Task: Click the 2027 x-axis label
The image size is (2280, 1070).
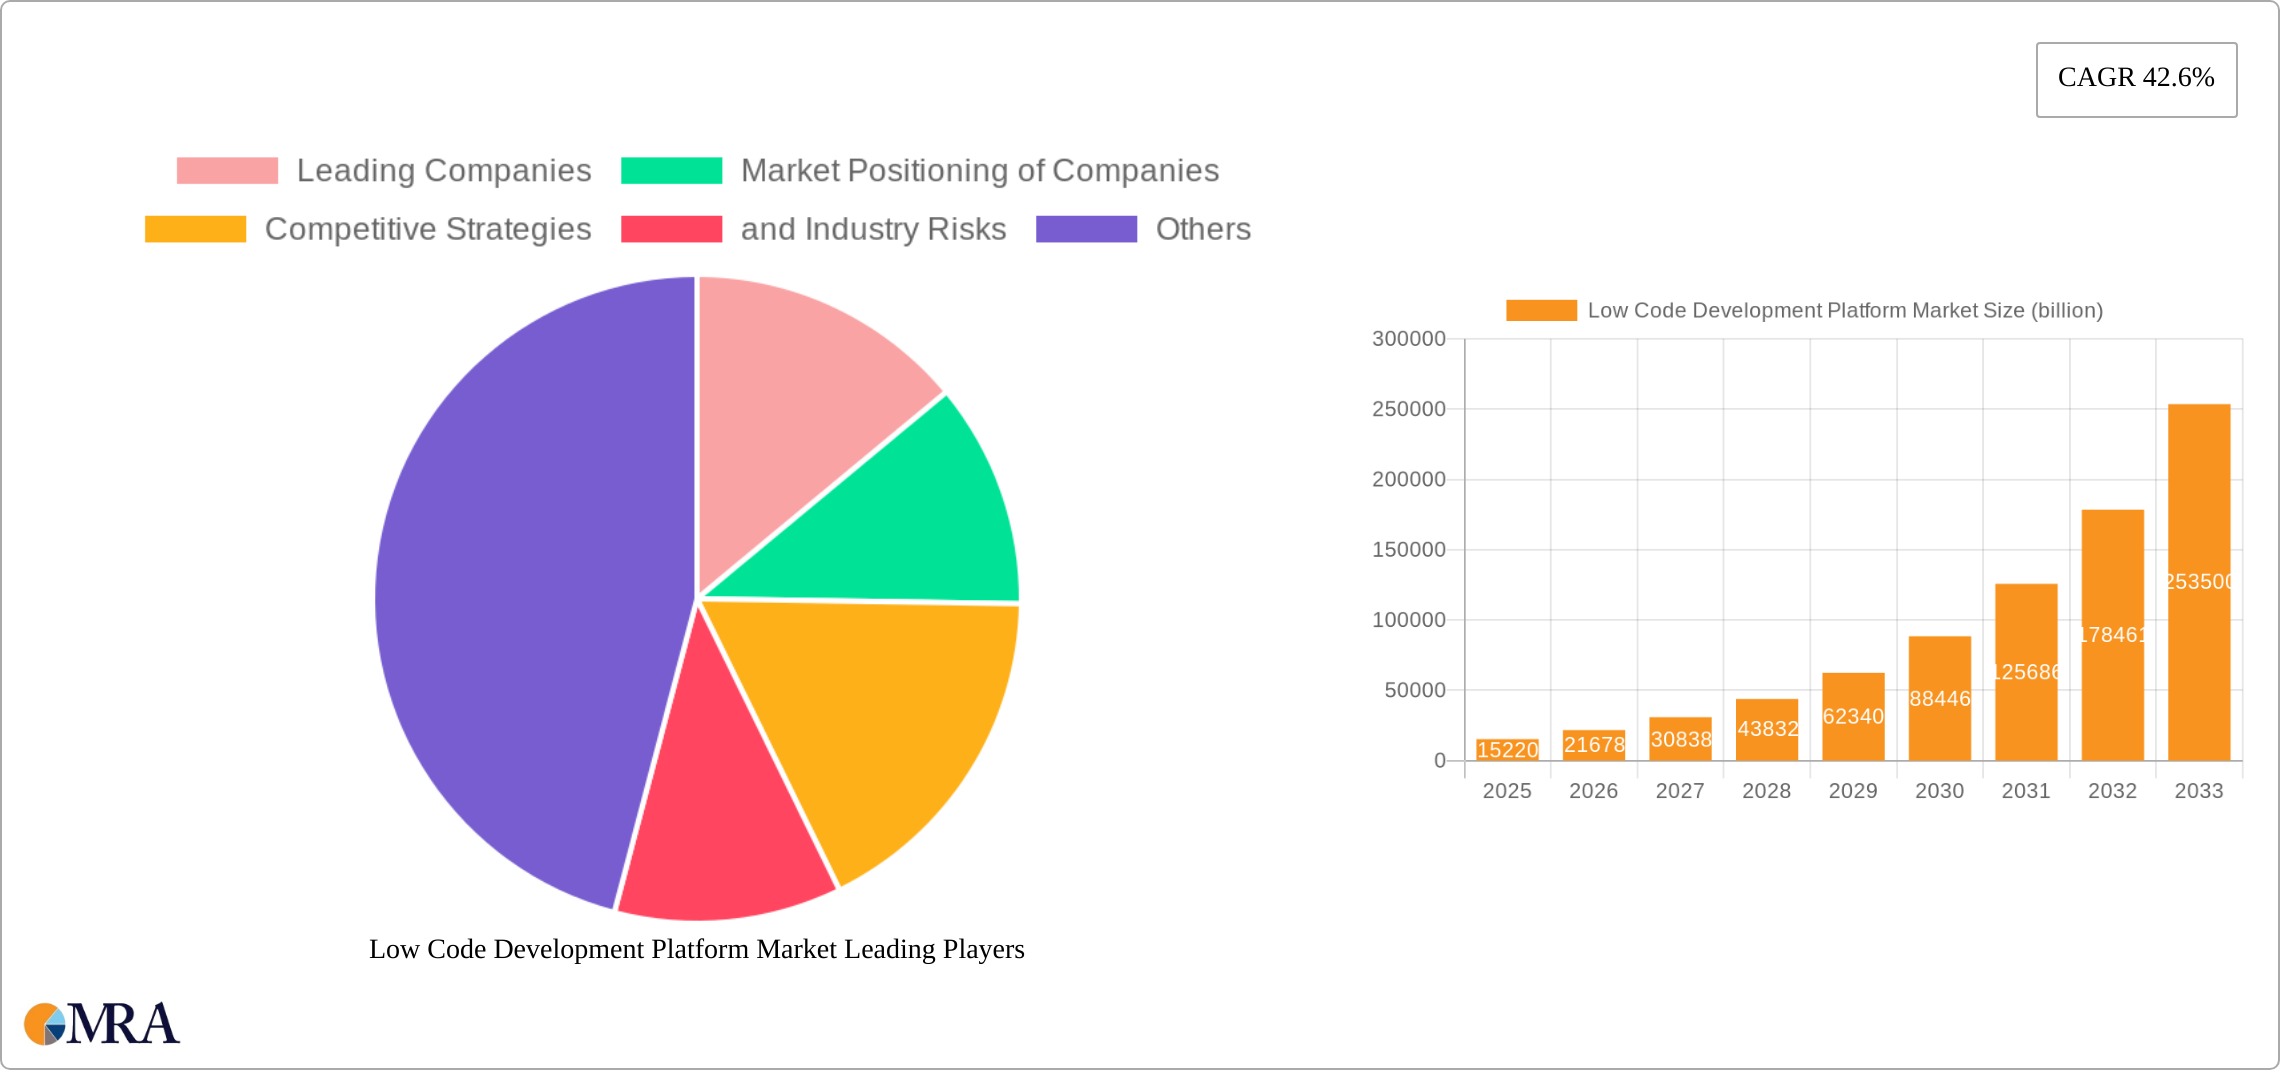Action: pyautogui.click(x=1680, y=791)
